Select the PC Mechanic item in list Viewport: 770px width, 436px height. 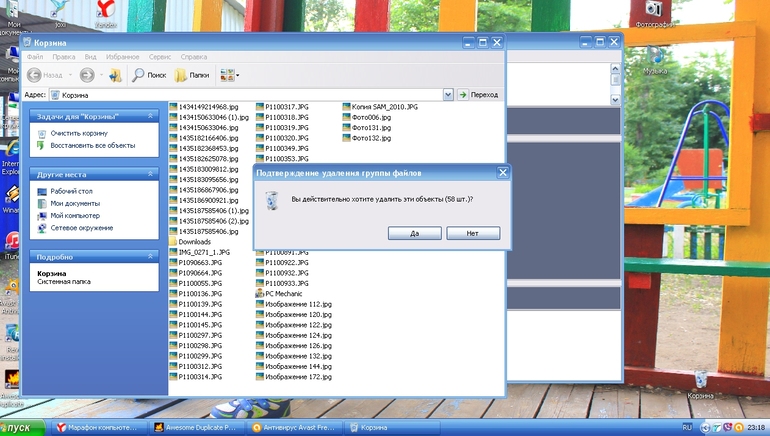[x=283, y=294]
